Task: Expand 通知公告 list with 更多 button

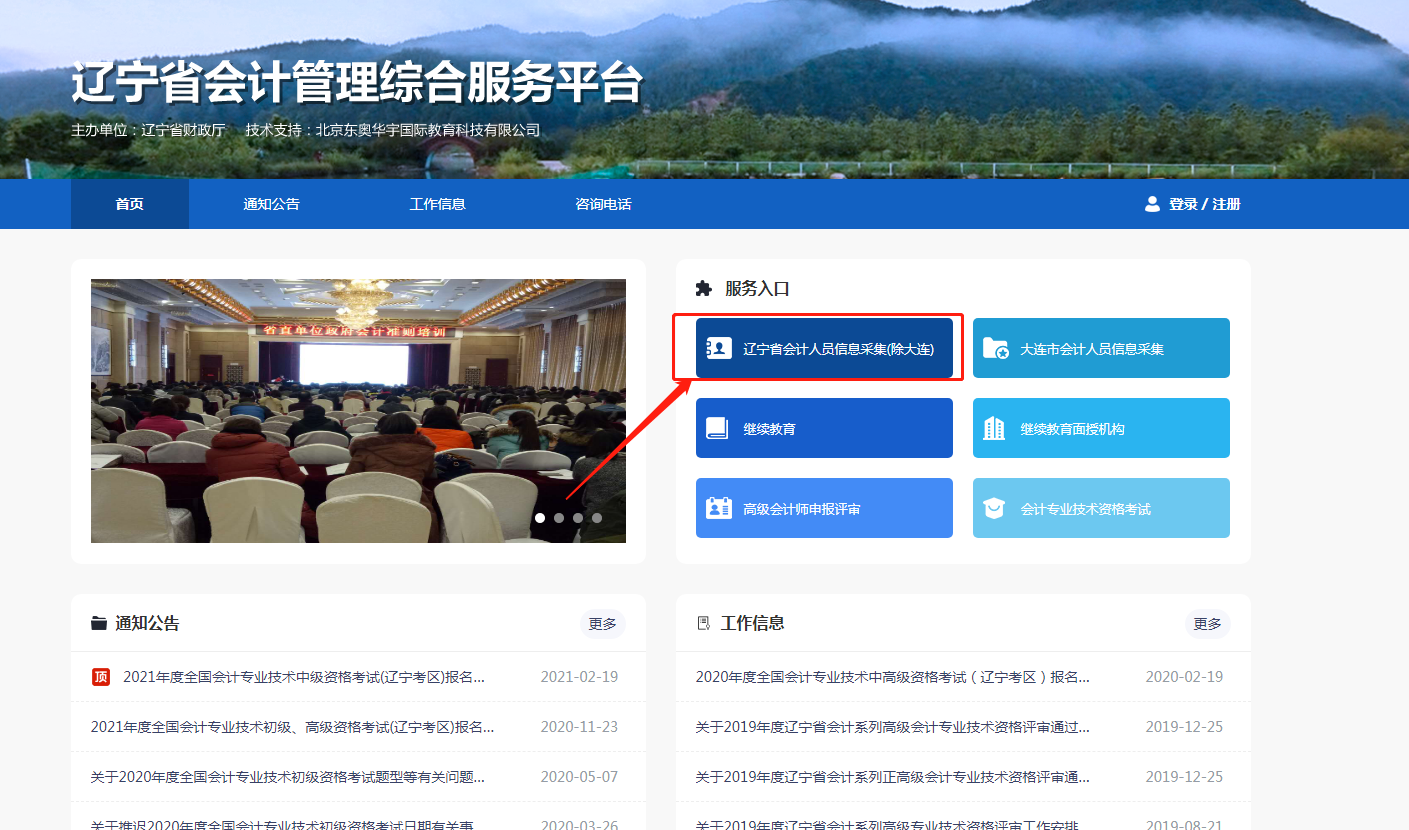Action: (x=602, y=624)
